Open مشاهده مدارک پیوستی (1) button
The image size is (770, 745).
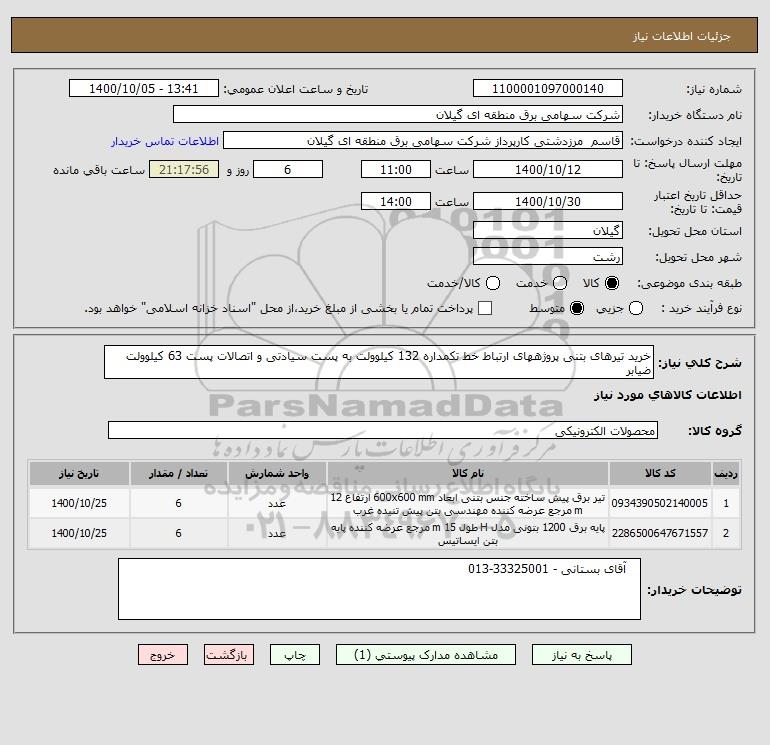pos(426,655)
